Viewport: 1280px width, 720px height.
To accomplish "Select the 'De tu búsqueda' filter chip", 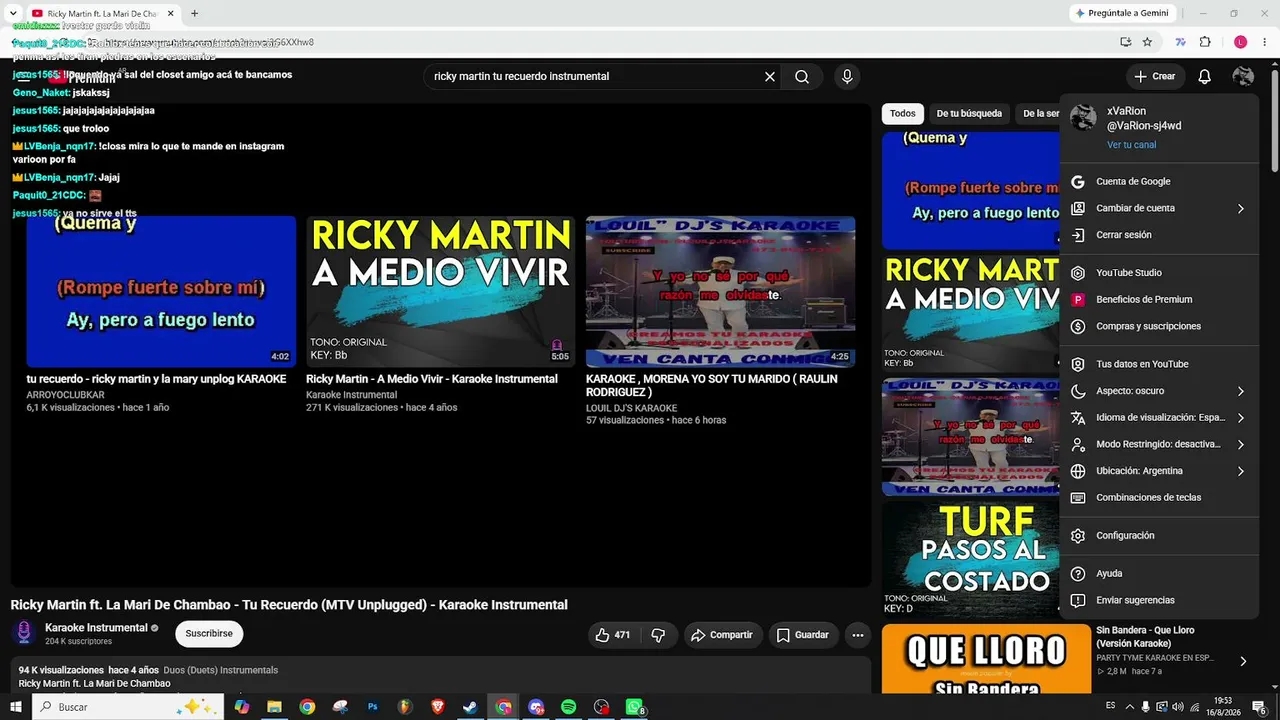I will click(x=969, y=114).
